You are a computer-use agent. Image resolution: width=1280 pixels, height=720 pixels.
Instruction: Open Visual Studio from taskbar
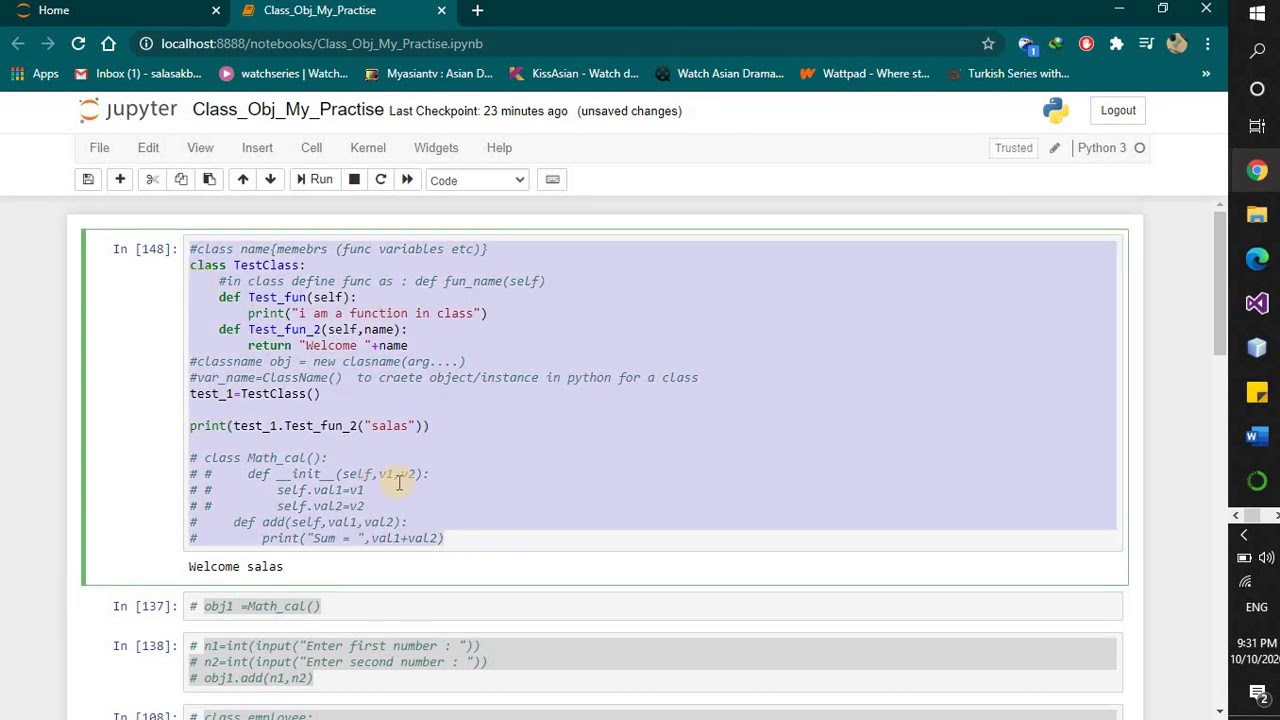click(x=1257, y=303)
